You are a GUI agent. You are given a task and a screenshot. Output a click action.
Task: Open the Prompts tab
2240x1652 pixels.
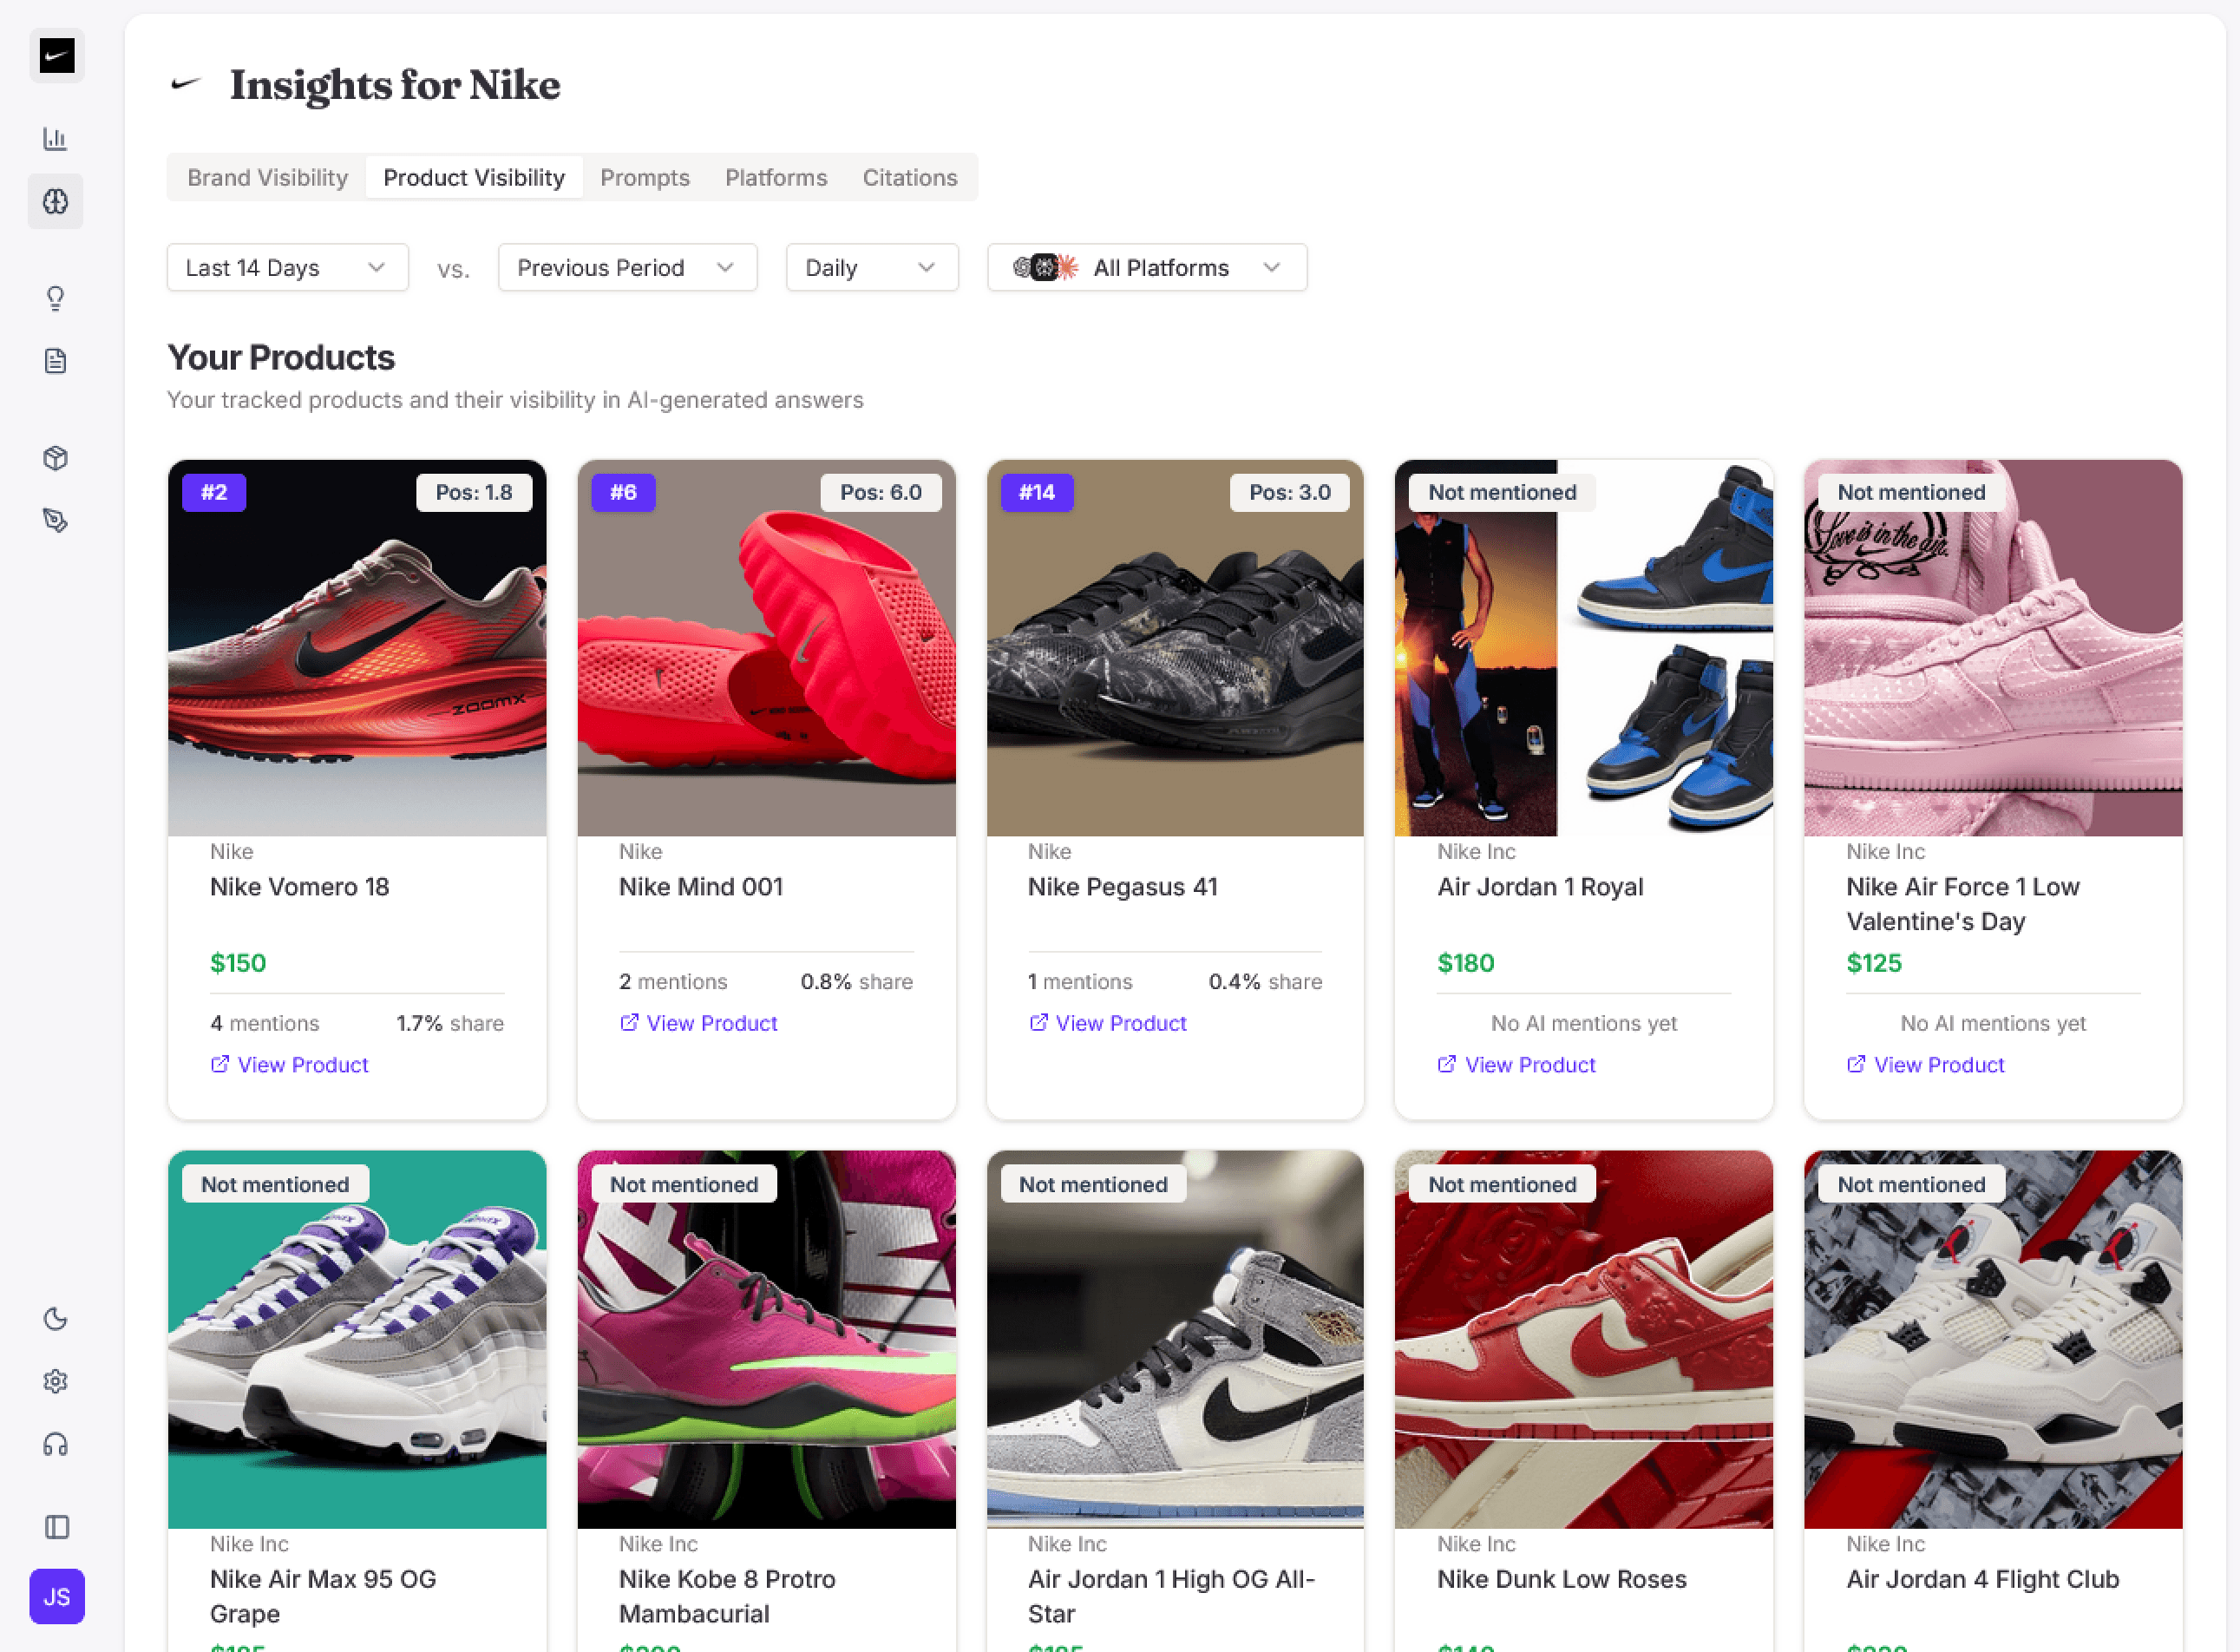pyautogui.click(x=644, y=178)
